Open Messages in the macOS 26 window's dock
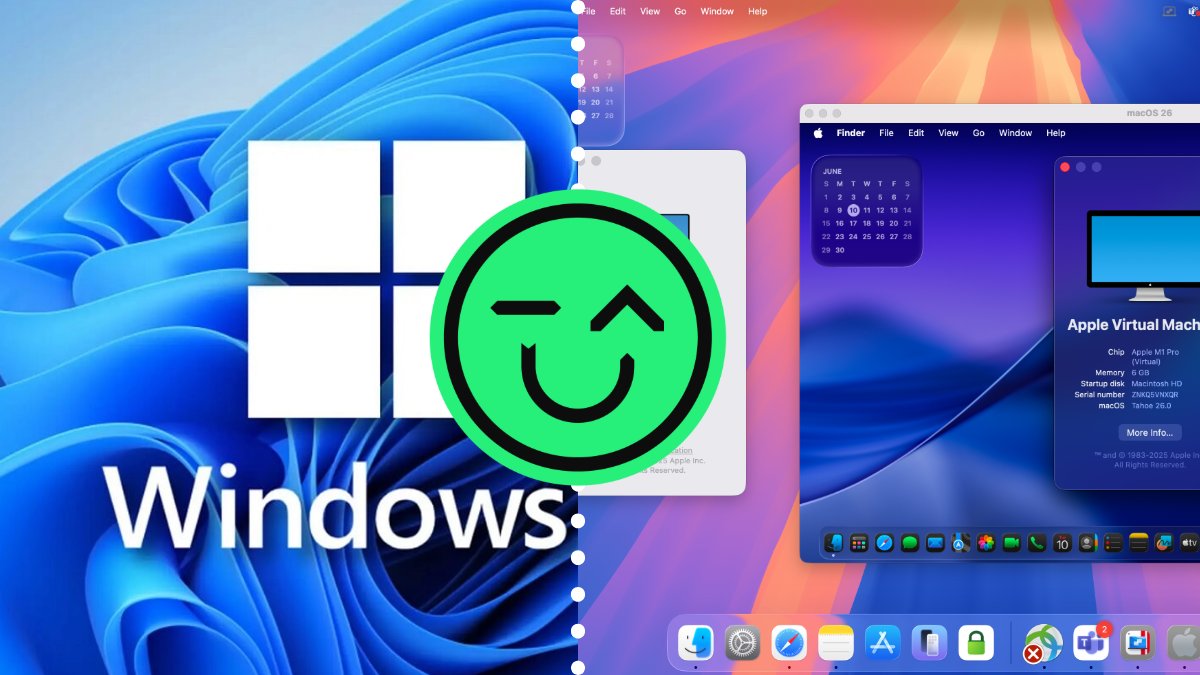1200x675 pixels. pyautogui.click(x=910, y=543)
